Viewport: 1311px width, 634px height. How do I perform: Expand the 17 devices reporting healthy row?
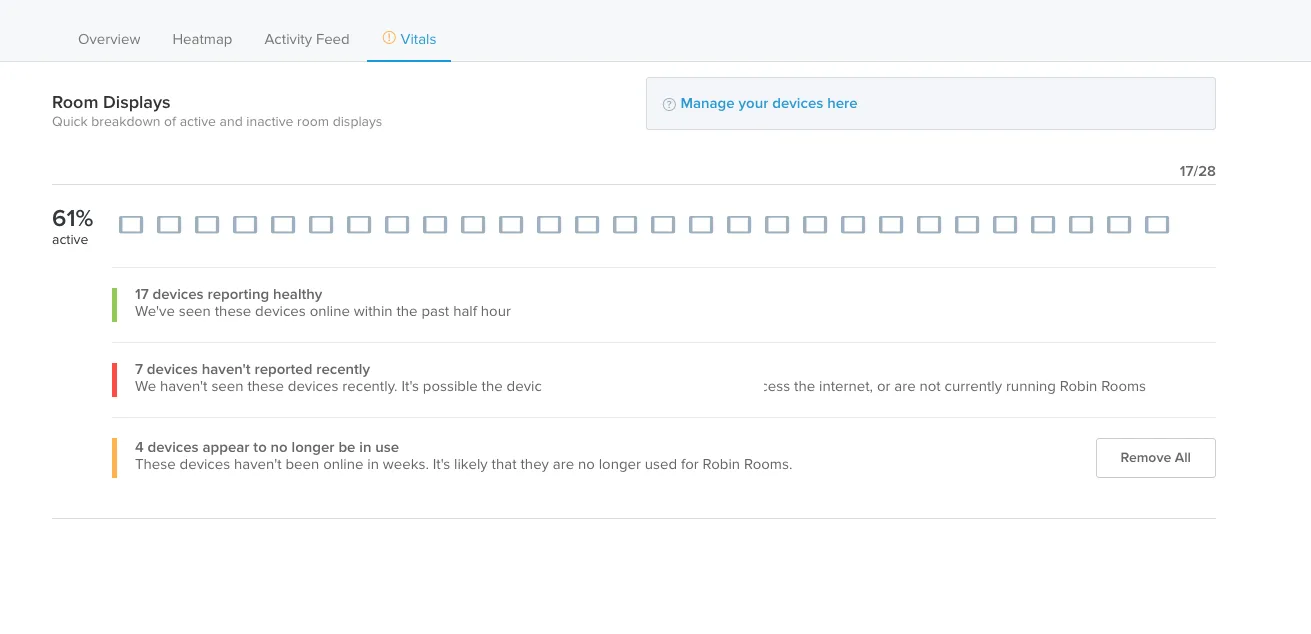point(664,305)
